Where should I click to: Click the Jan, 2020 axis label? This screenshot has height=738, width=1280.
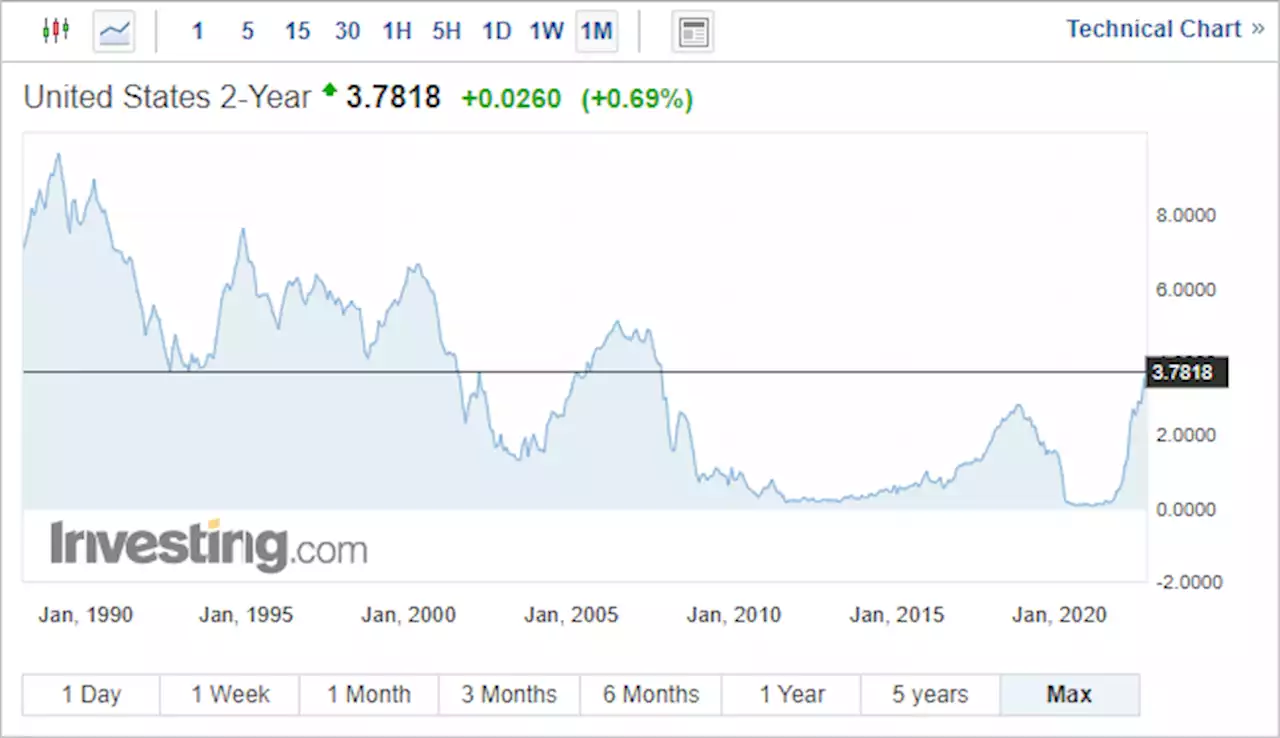pos(1060,615)
